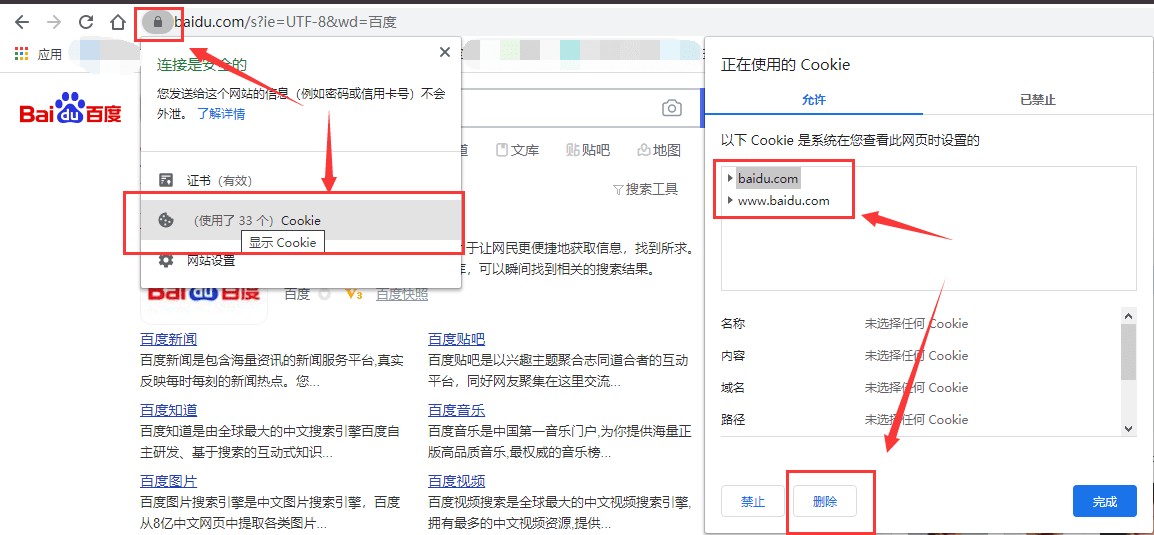The height and width of the screenshot is (535, 1154).
Task: Click the cookie details scrollbar up arrow
Action: 1129,314
